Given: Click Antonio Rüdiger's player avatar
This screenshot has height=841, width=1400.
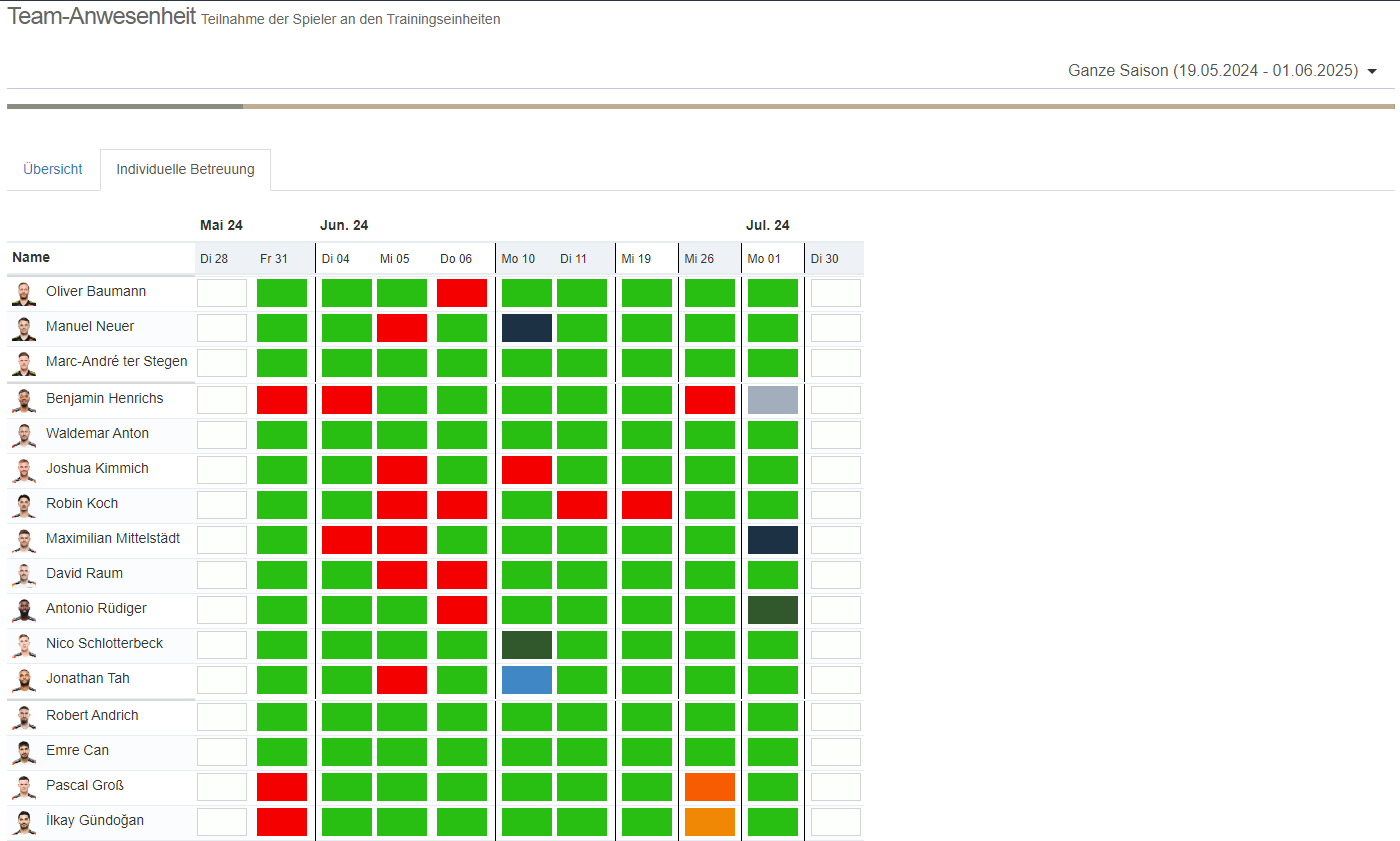Looking at the screenshot, I should click(23, 610).
